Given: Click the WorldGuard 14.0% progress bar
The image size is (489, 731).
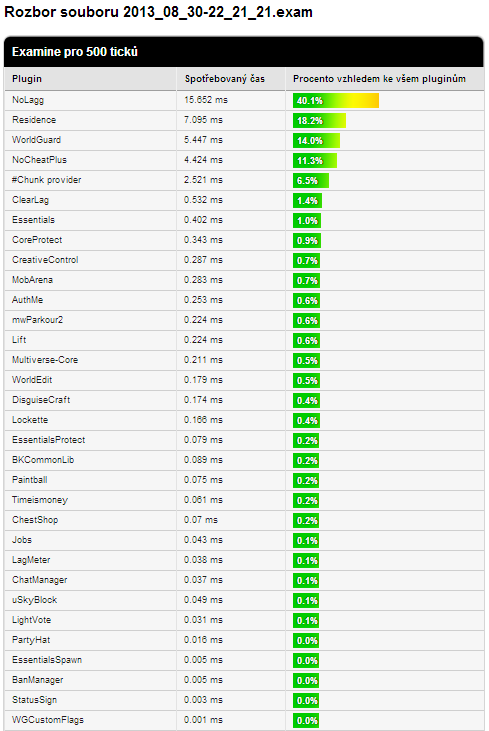Looking at the screenshot, I should [317, 141].
